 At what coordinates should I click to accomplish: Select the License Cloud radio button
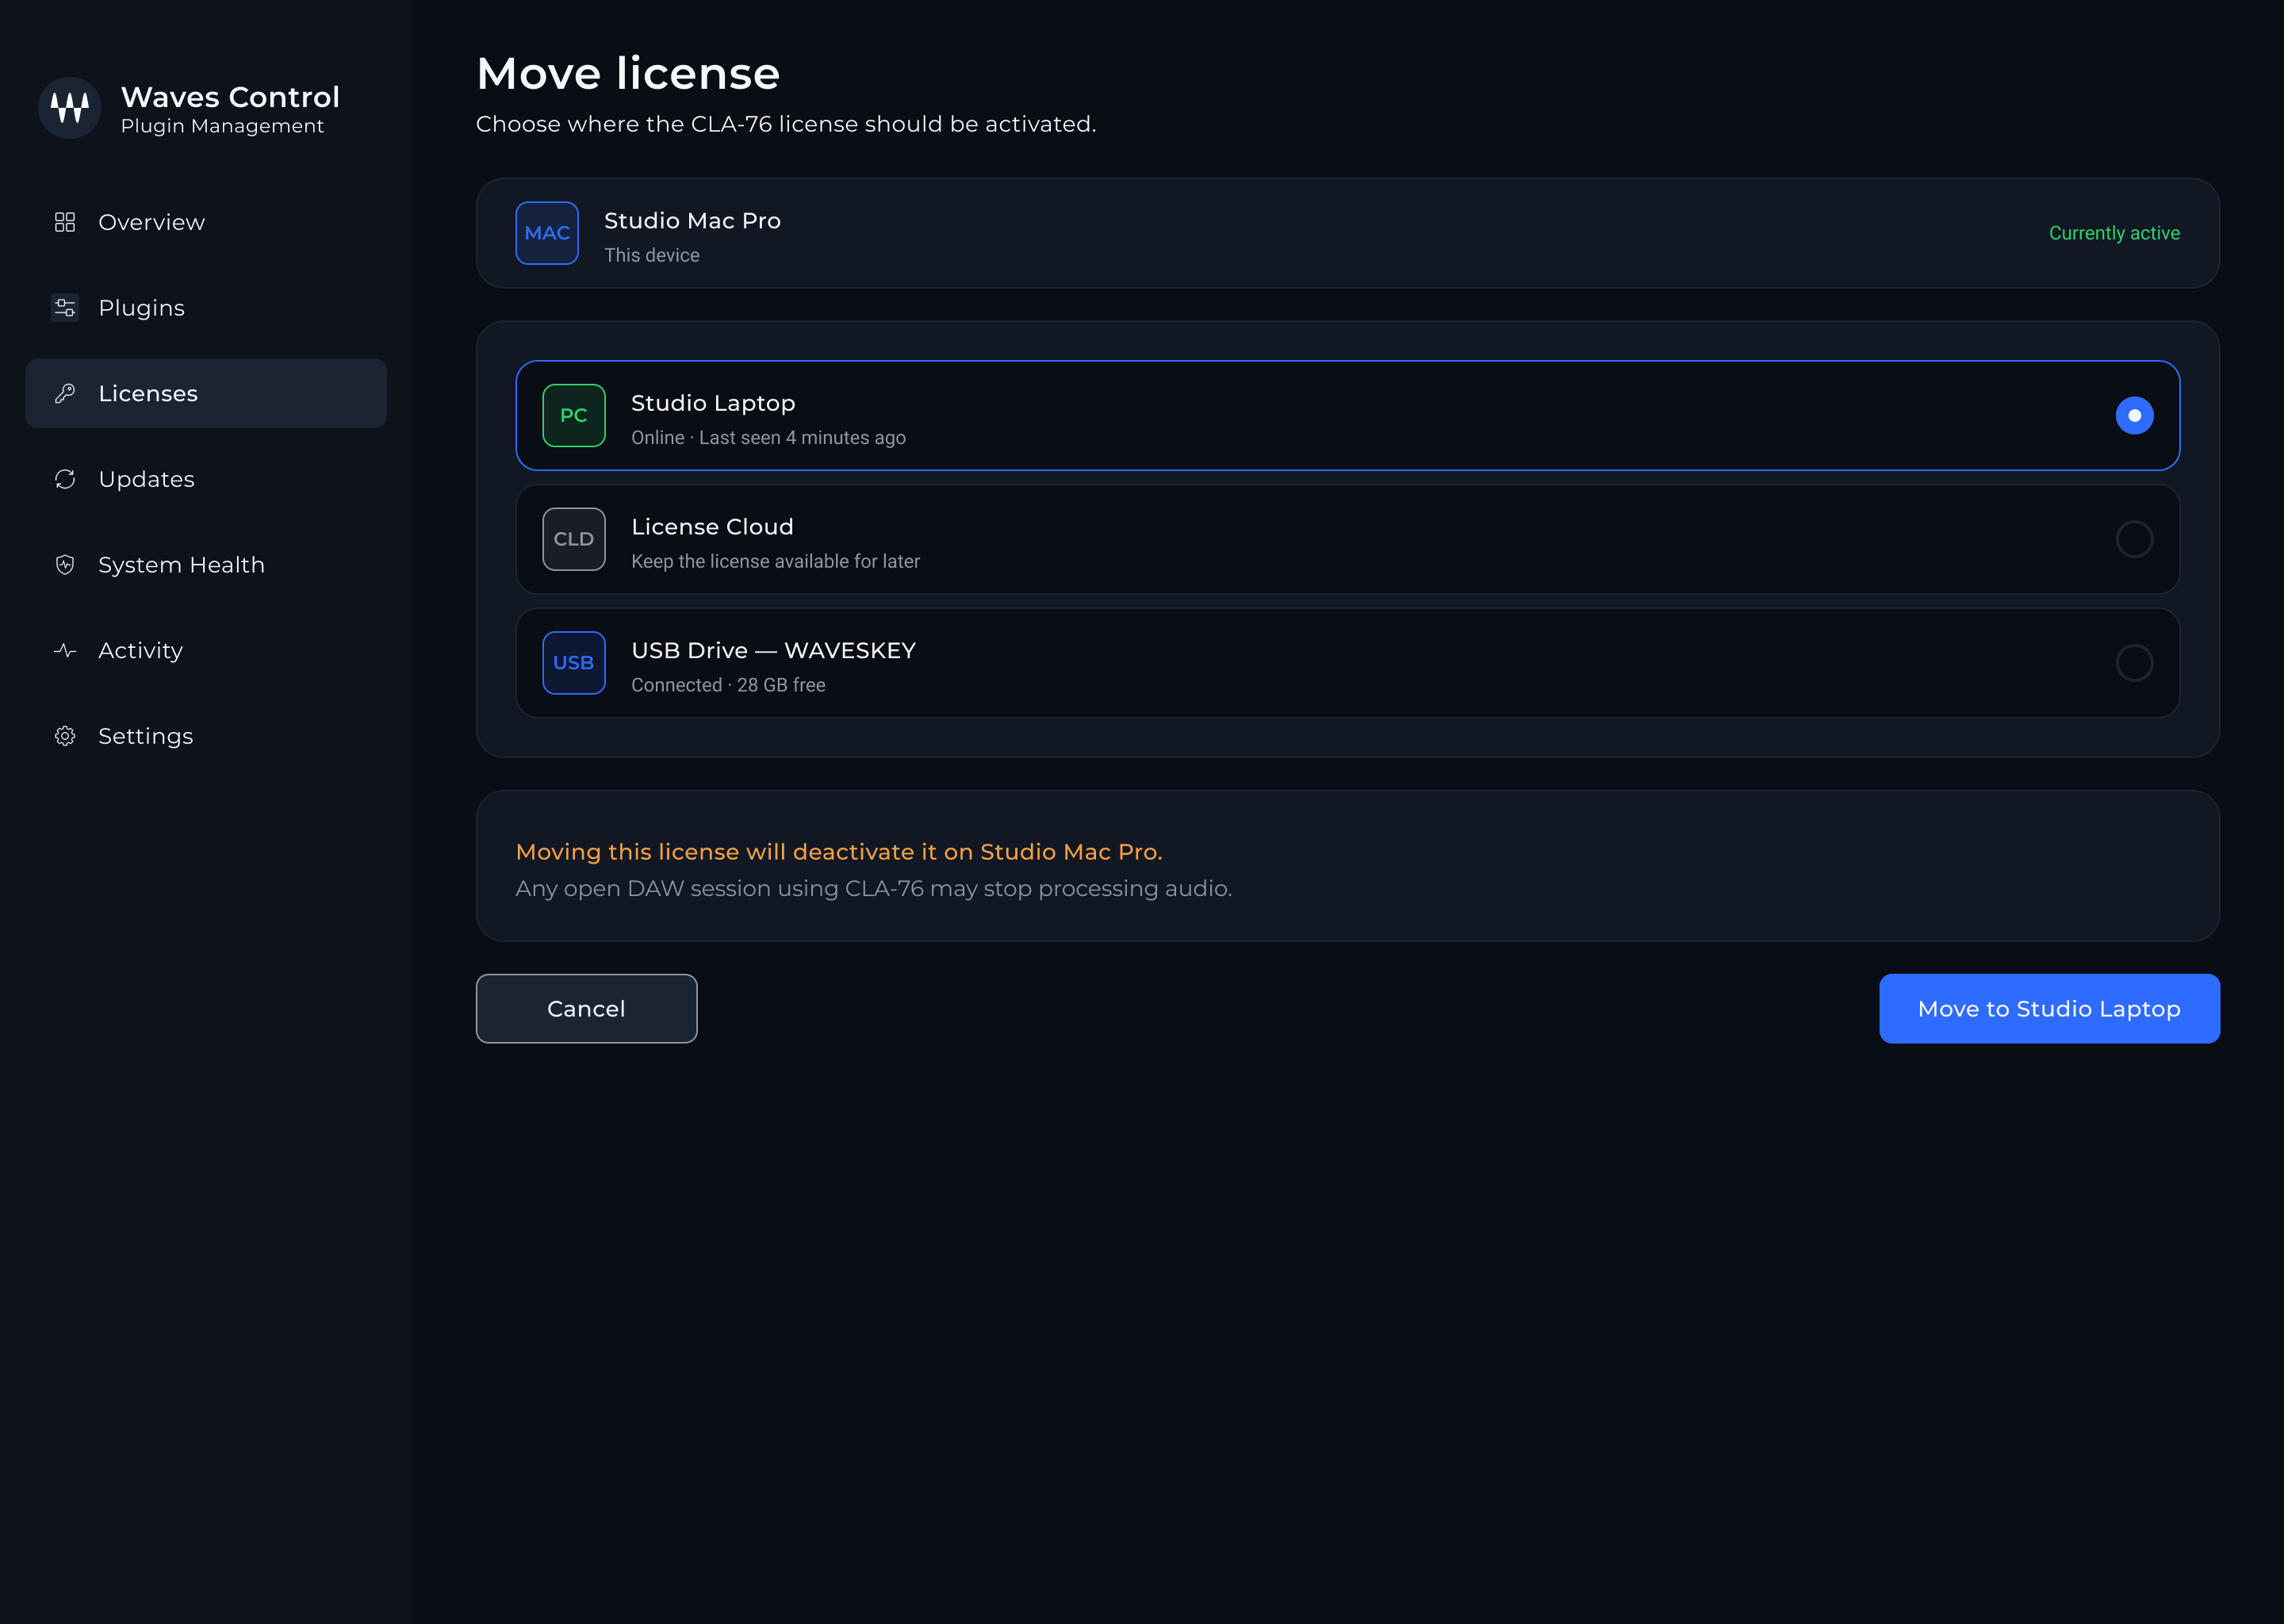2134,539
